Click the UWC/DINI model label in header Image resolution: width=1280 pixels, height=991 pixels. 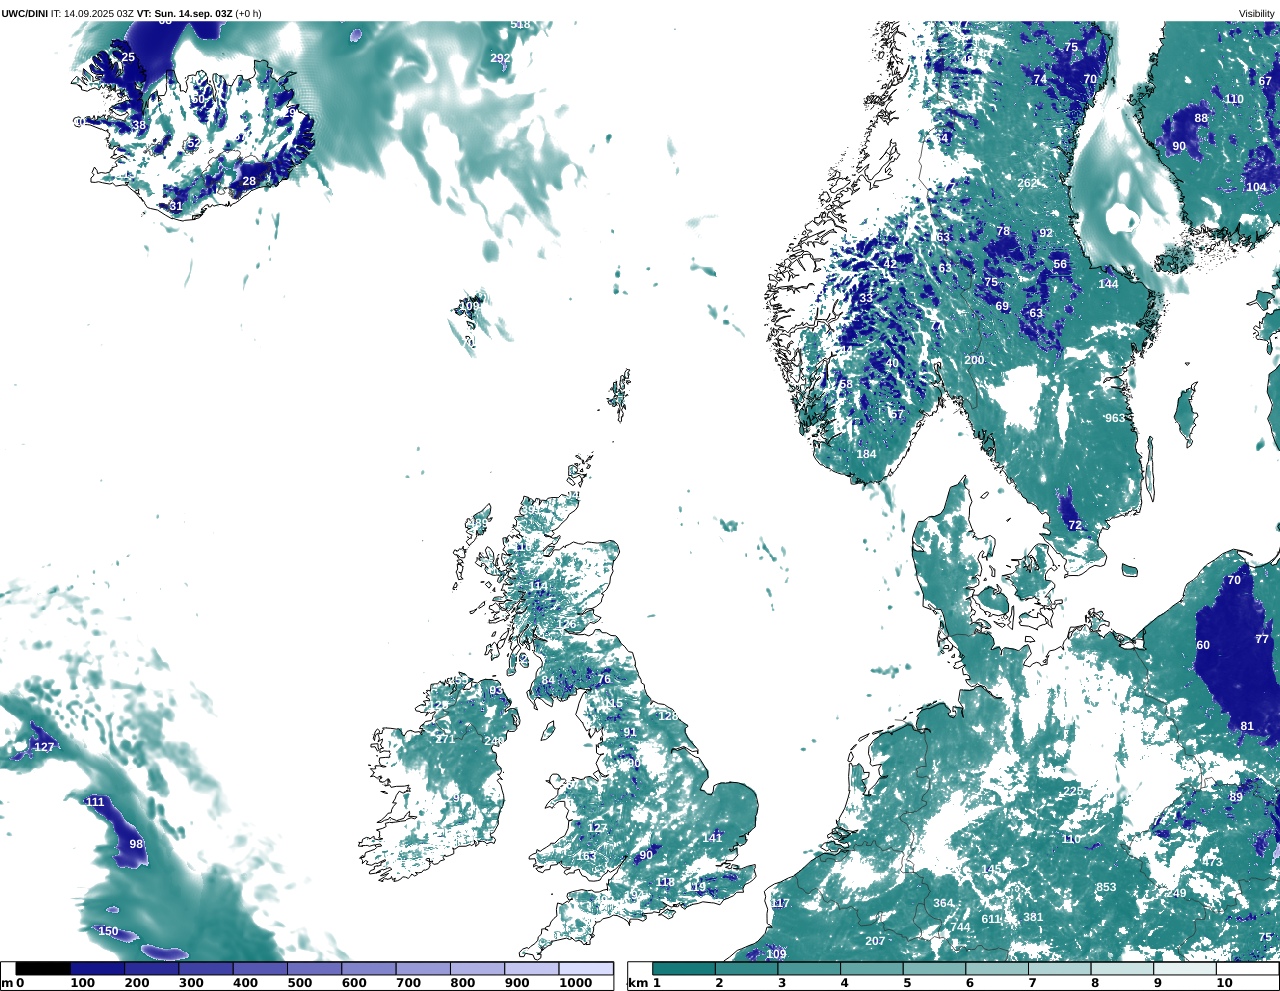coord(25,13)
